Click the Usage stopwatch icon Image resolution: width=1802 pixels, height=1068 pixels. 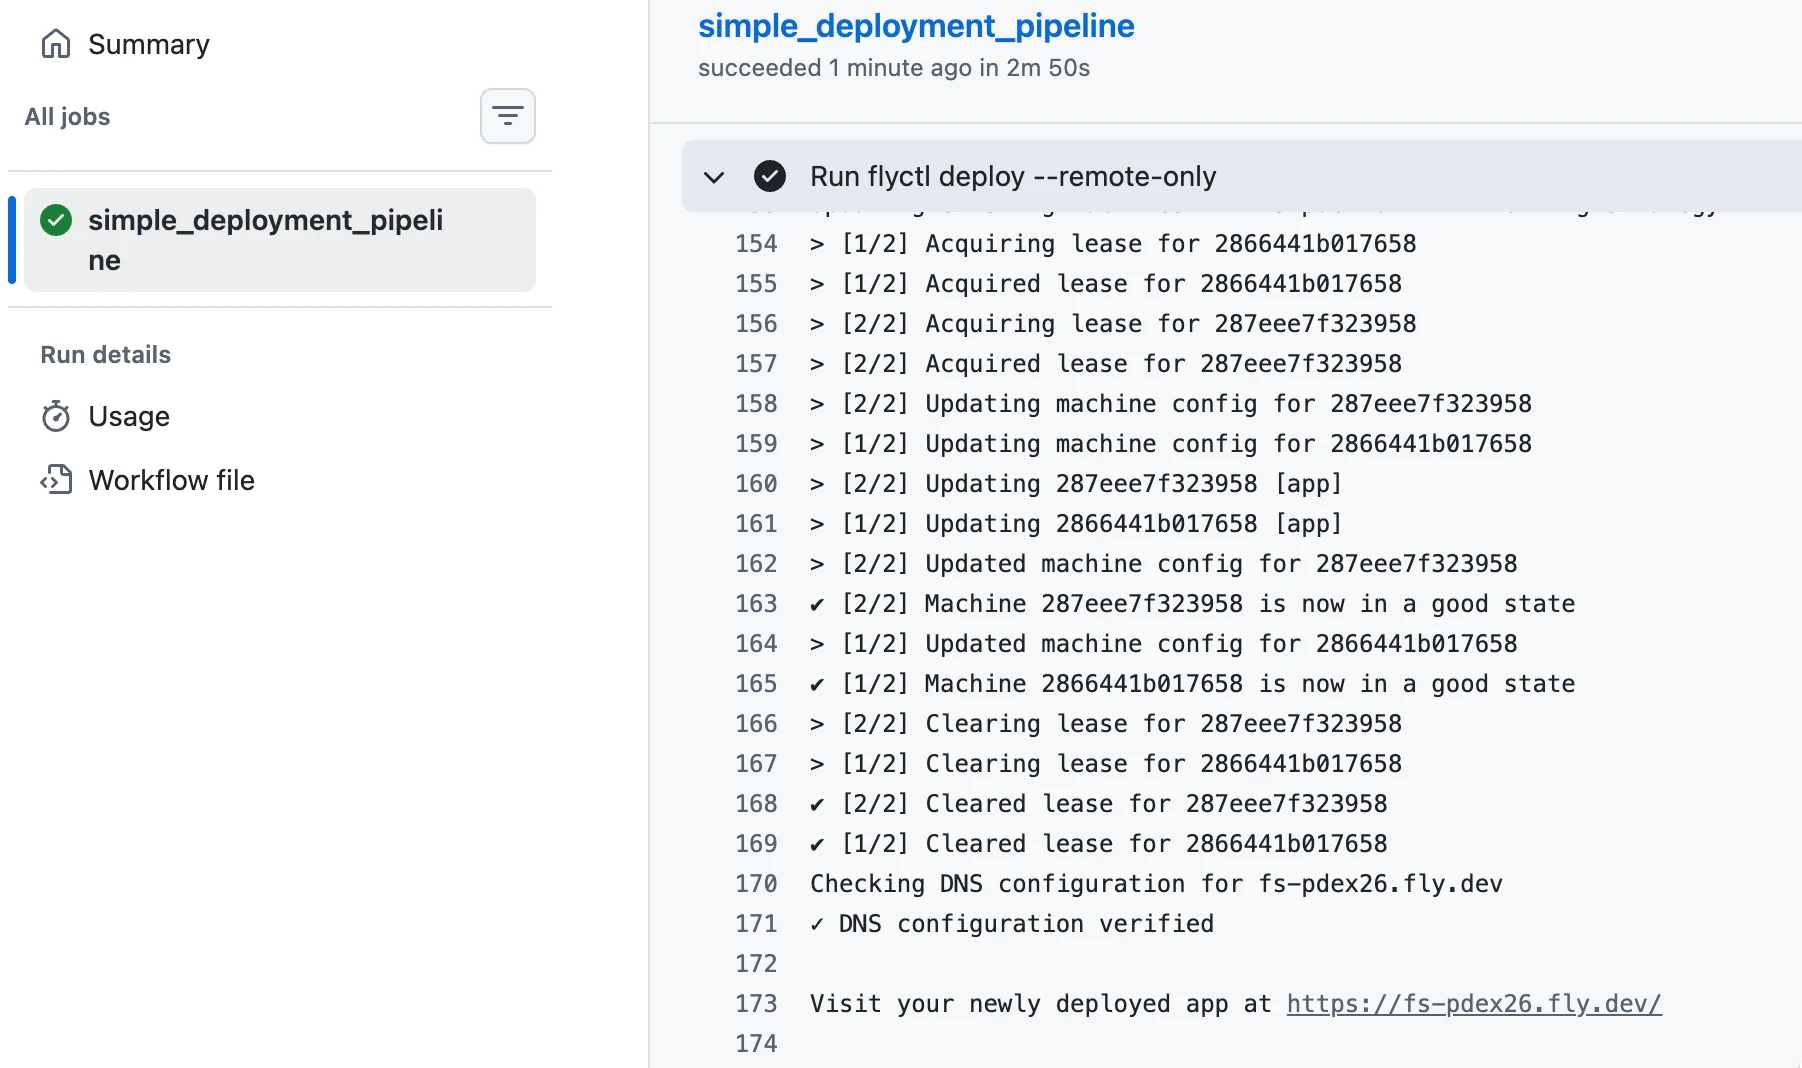pos(56,416)
